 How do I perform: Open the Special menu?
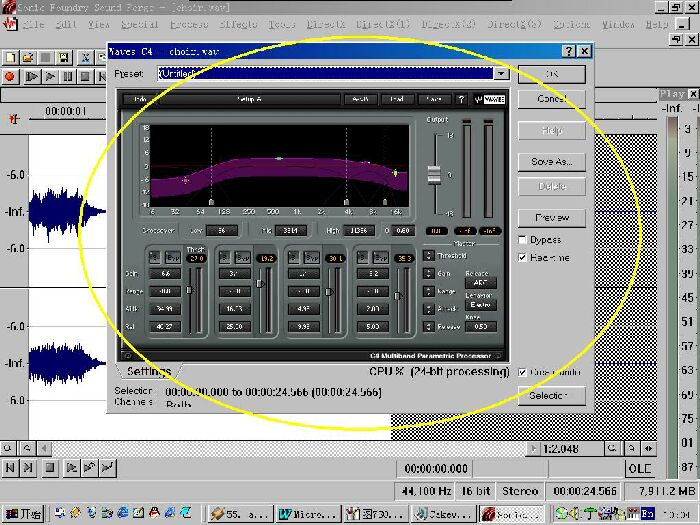tap(139, 24)
